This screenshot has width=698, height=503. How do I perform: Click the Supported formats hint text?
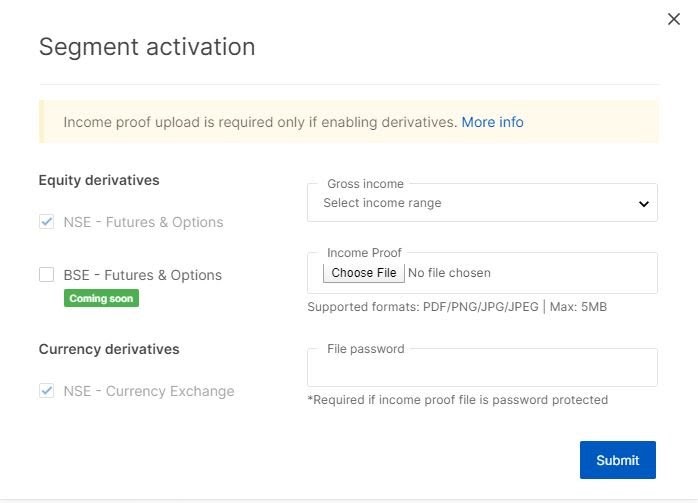456,307
